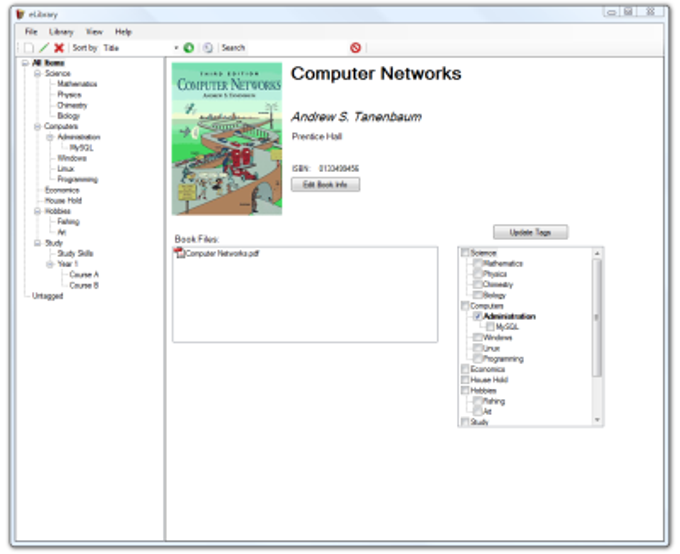Click the PDF icon of Computer Networks.pdf
The height and width of the screenshot is (554, 680).
coord(179,253)
